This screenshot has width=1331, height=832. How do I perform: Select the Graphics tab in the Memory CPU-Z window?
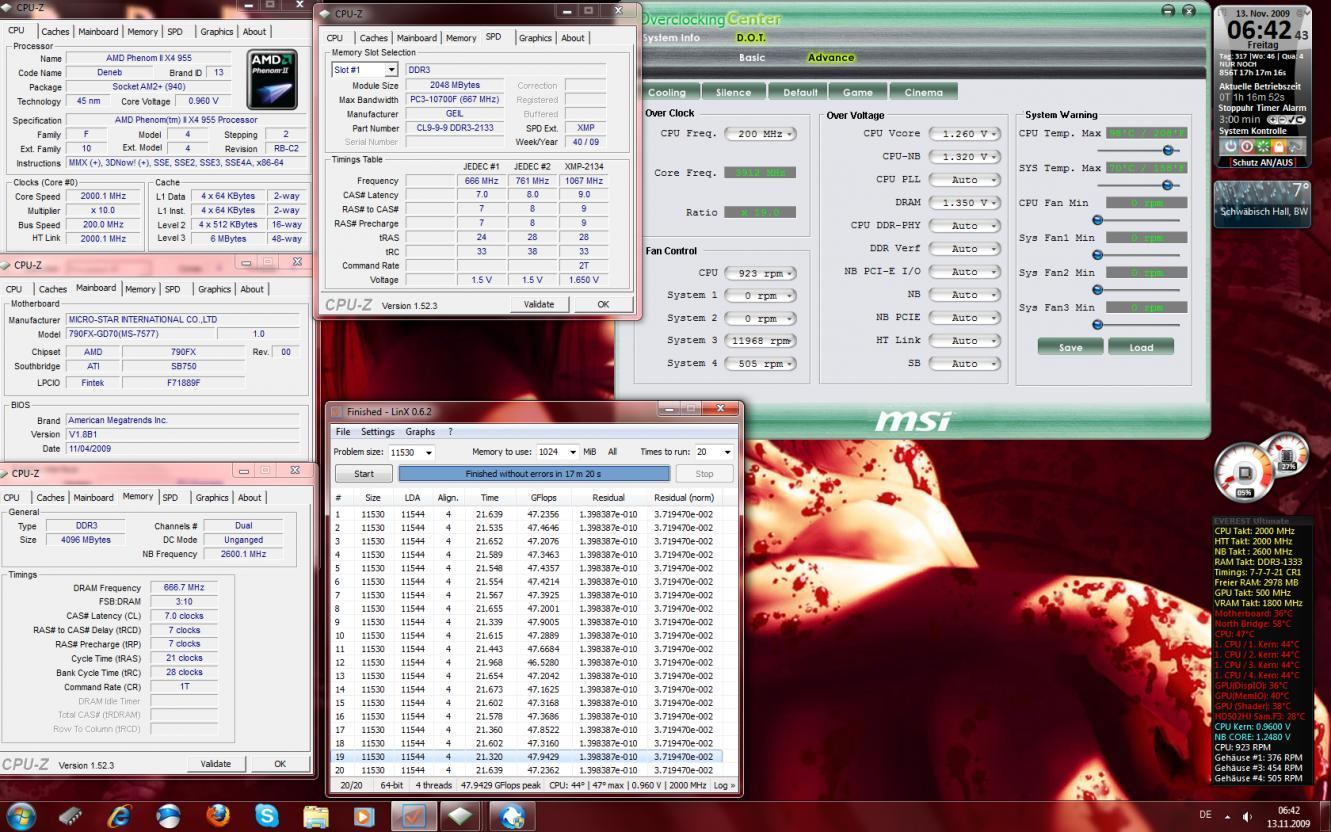tap(212, 497)
